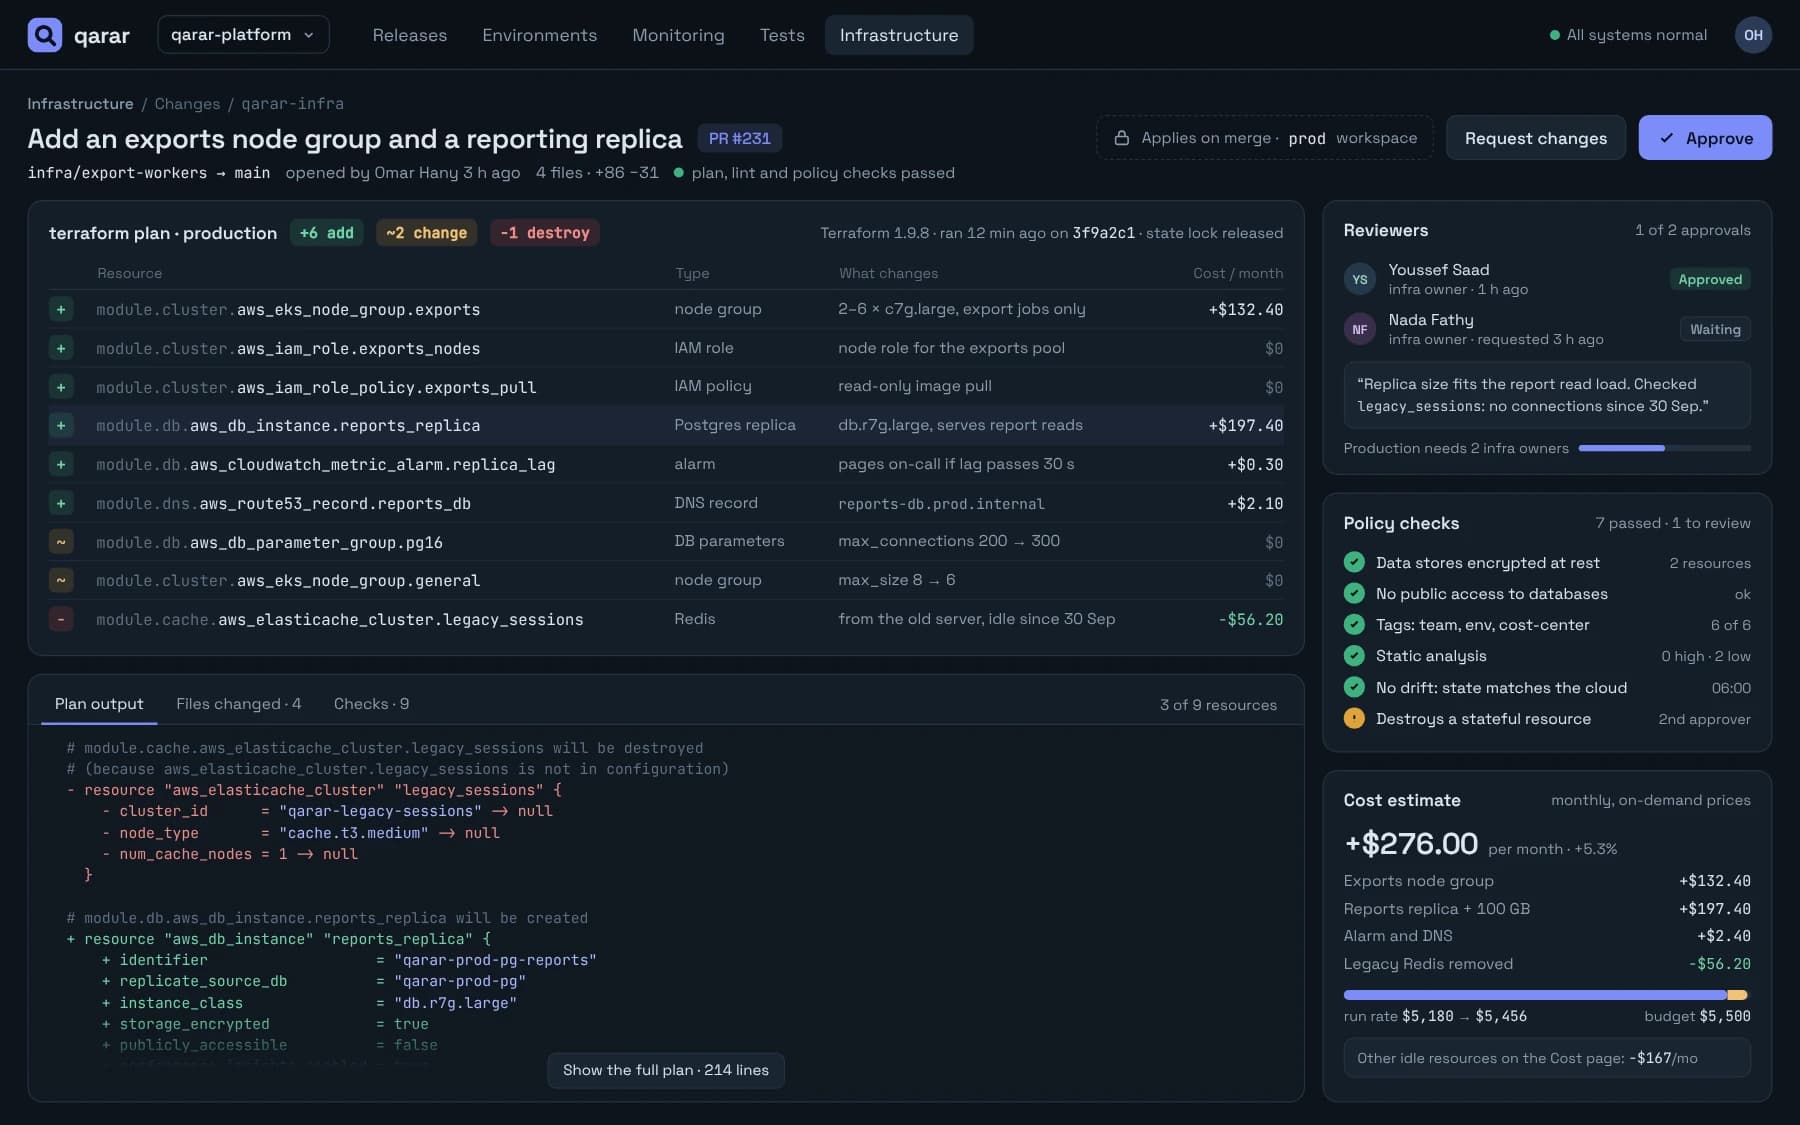Screen dimensions: 1800x1125
Task: Open Monitoring in the top nav
Action: point(678,35)
